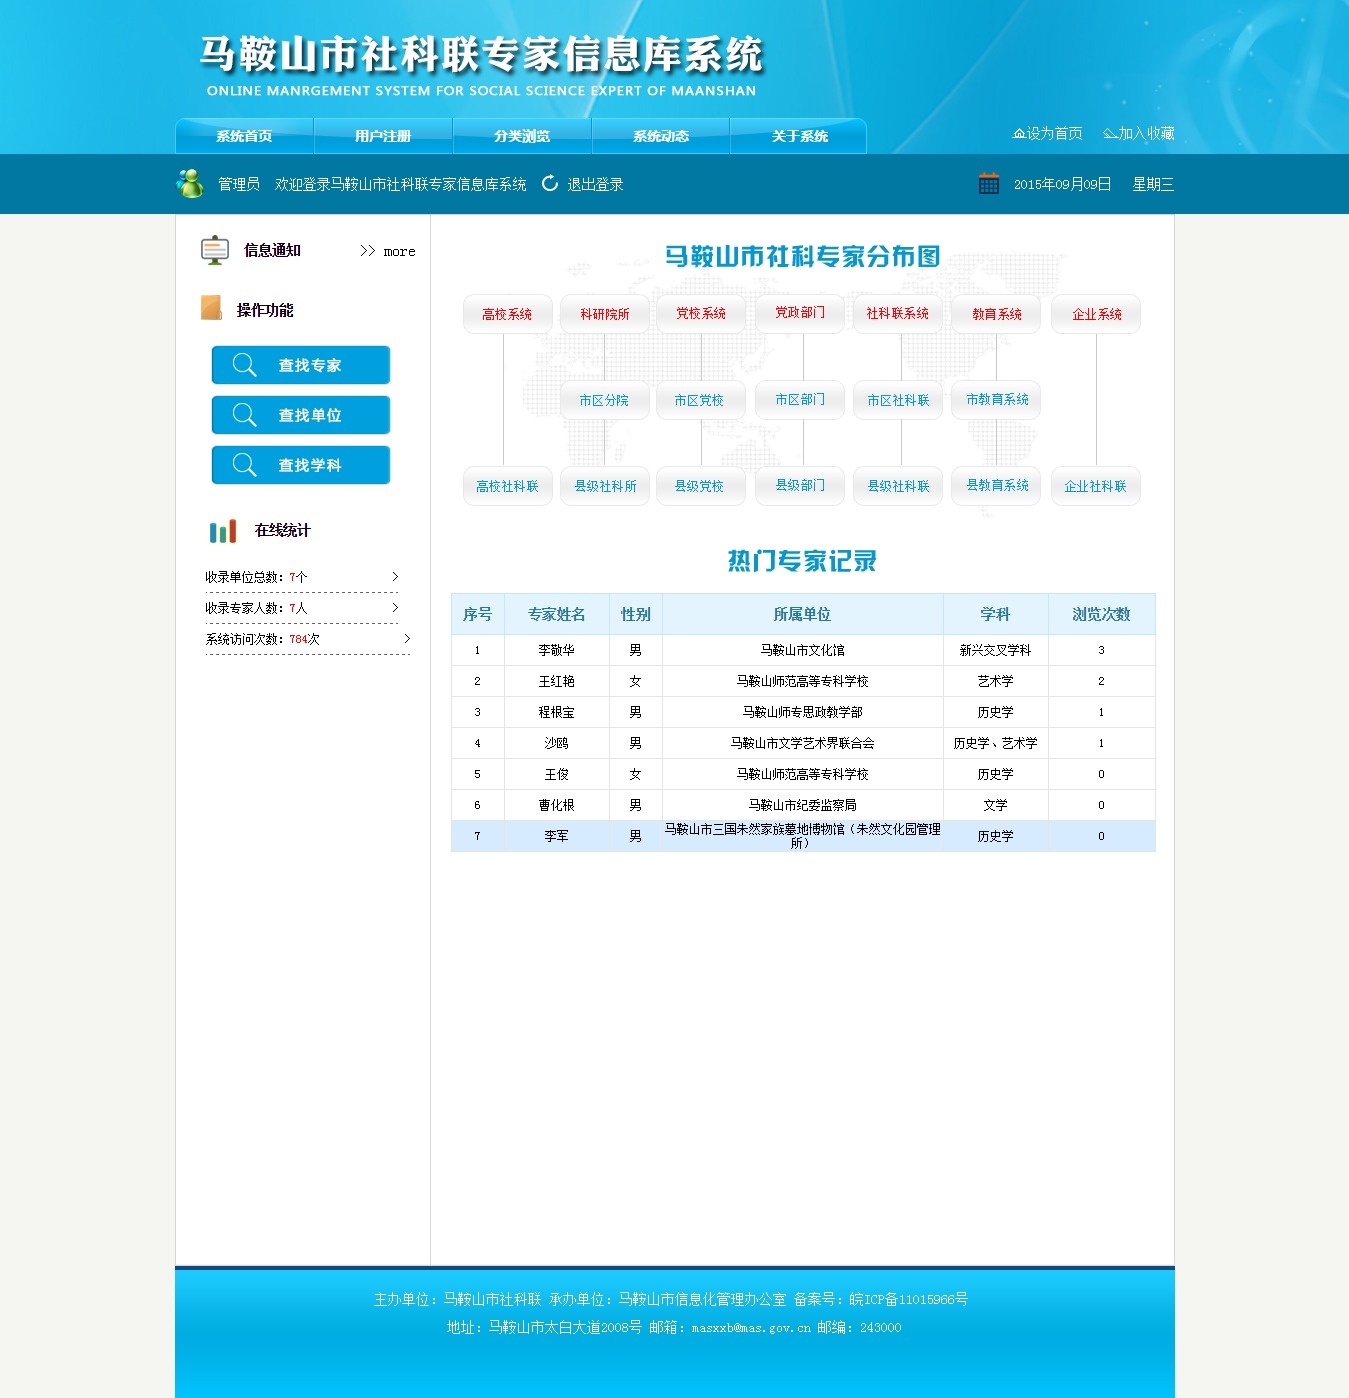Viewport: 1349px width, 1398px height.
Task: Click unit cell 马鞍山市文学艺术界联合会
Action: pos(802,743)
